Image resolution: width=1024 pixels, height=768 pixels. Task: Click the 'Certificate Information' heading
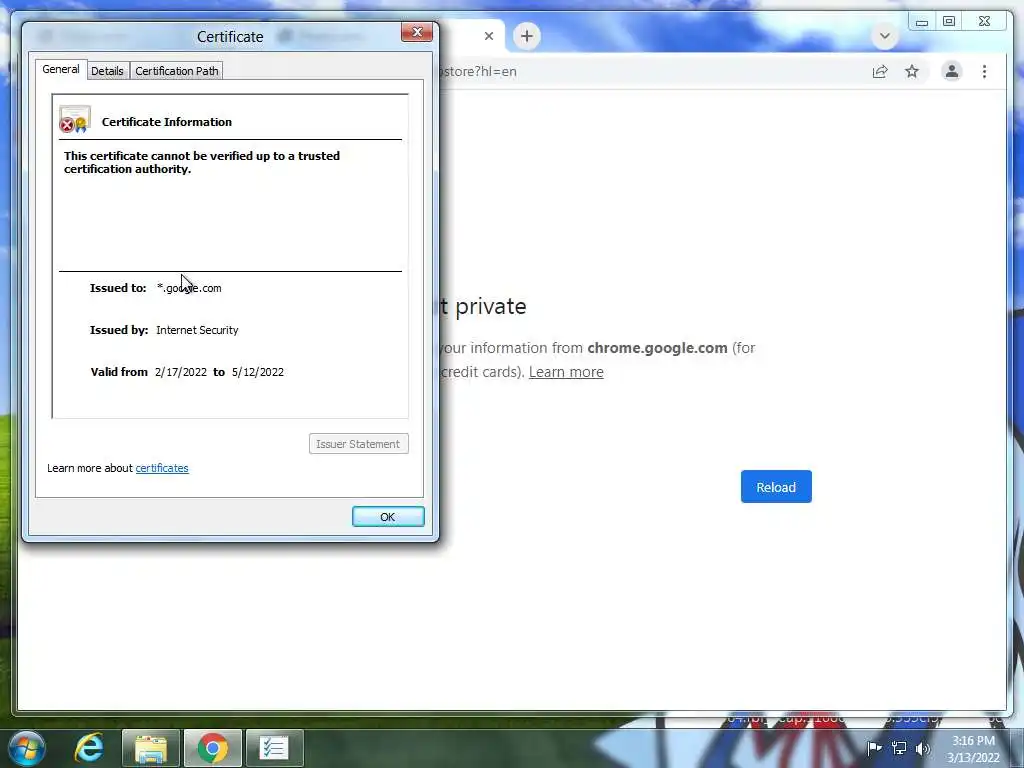coord(167,122)
